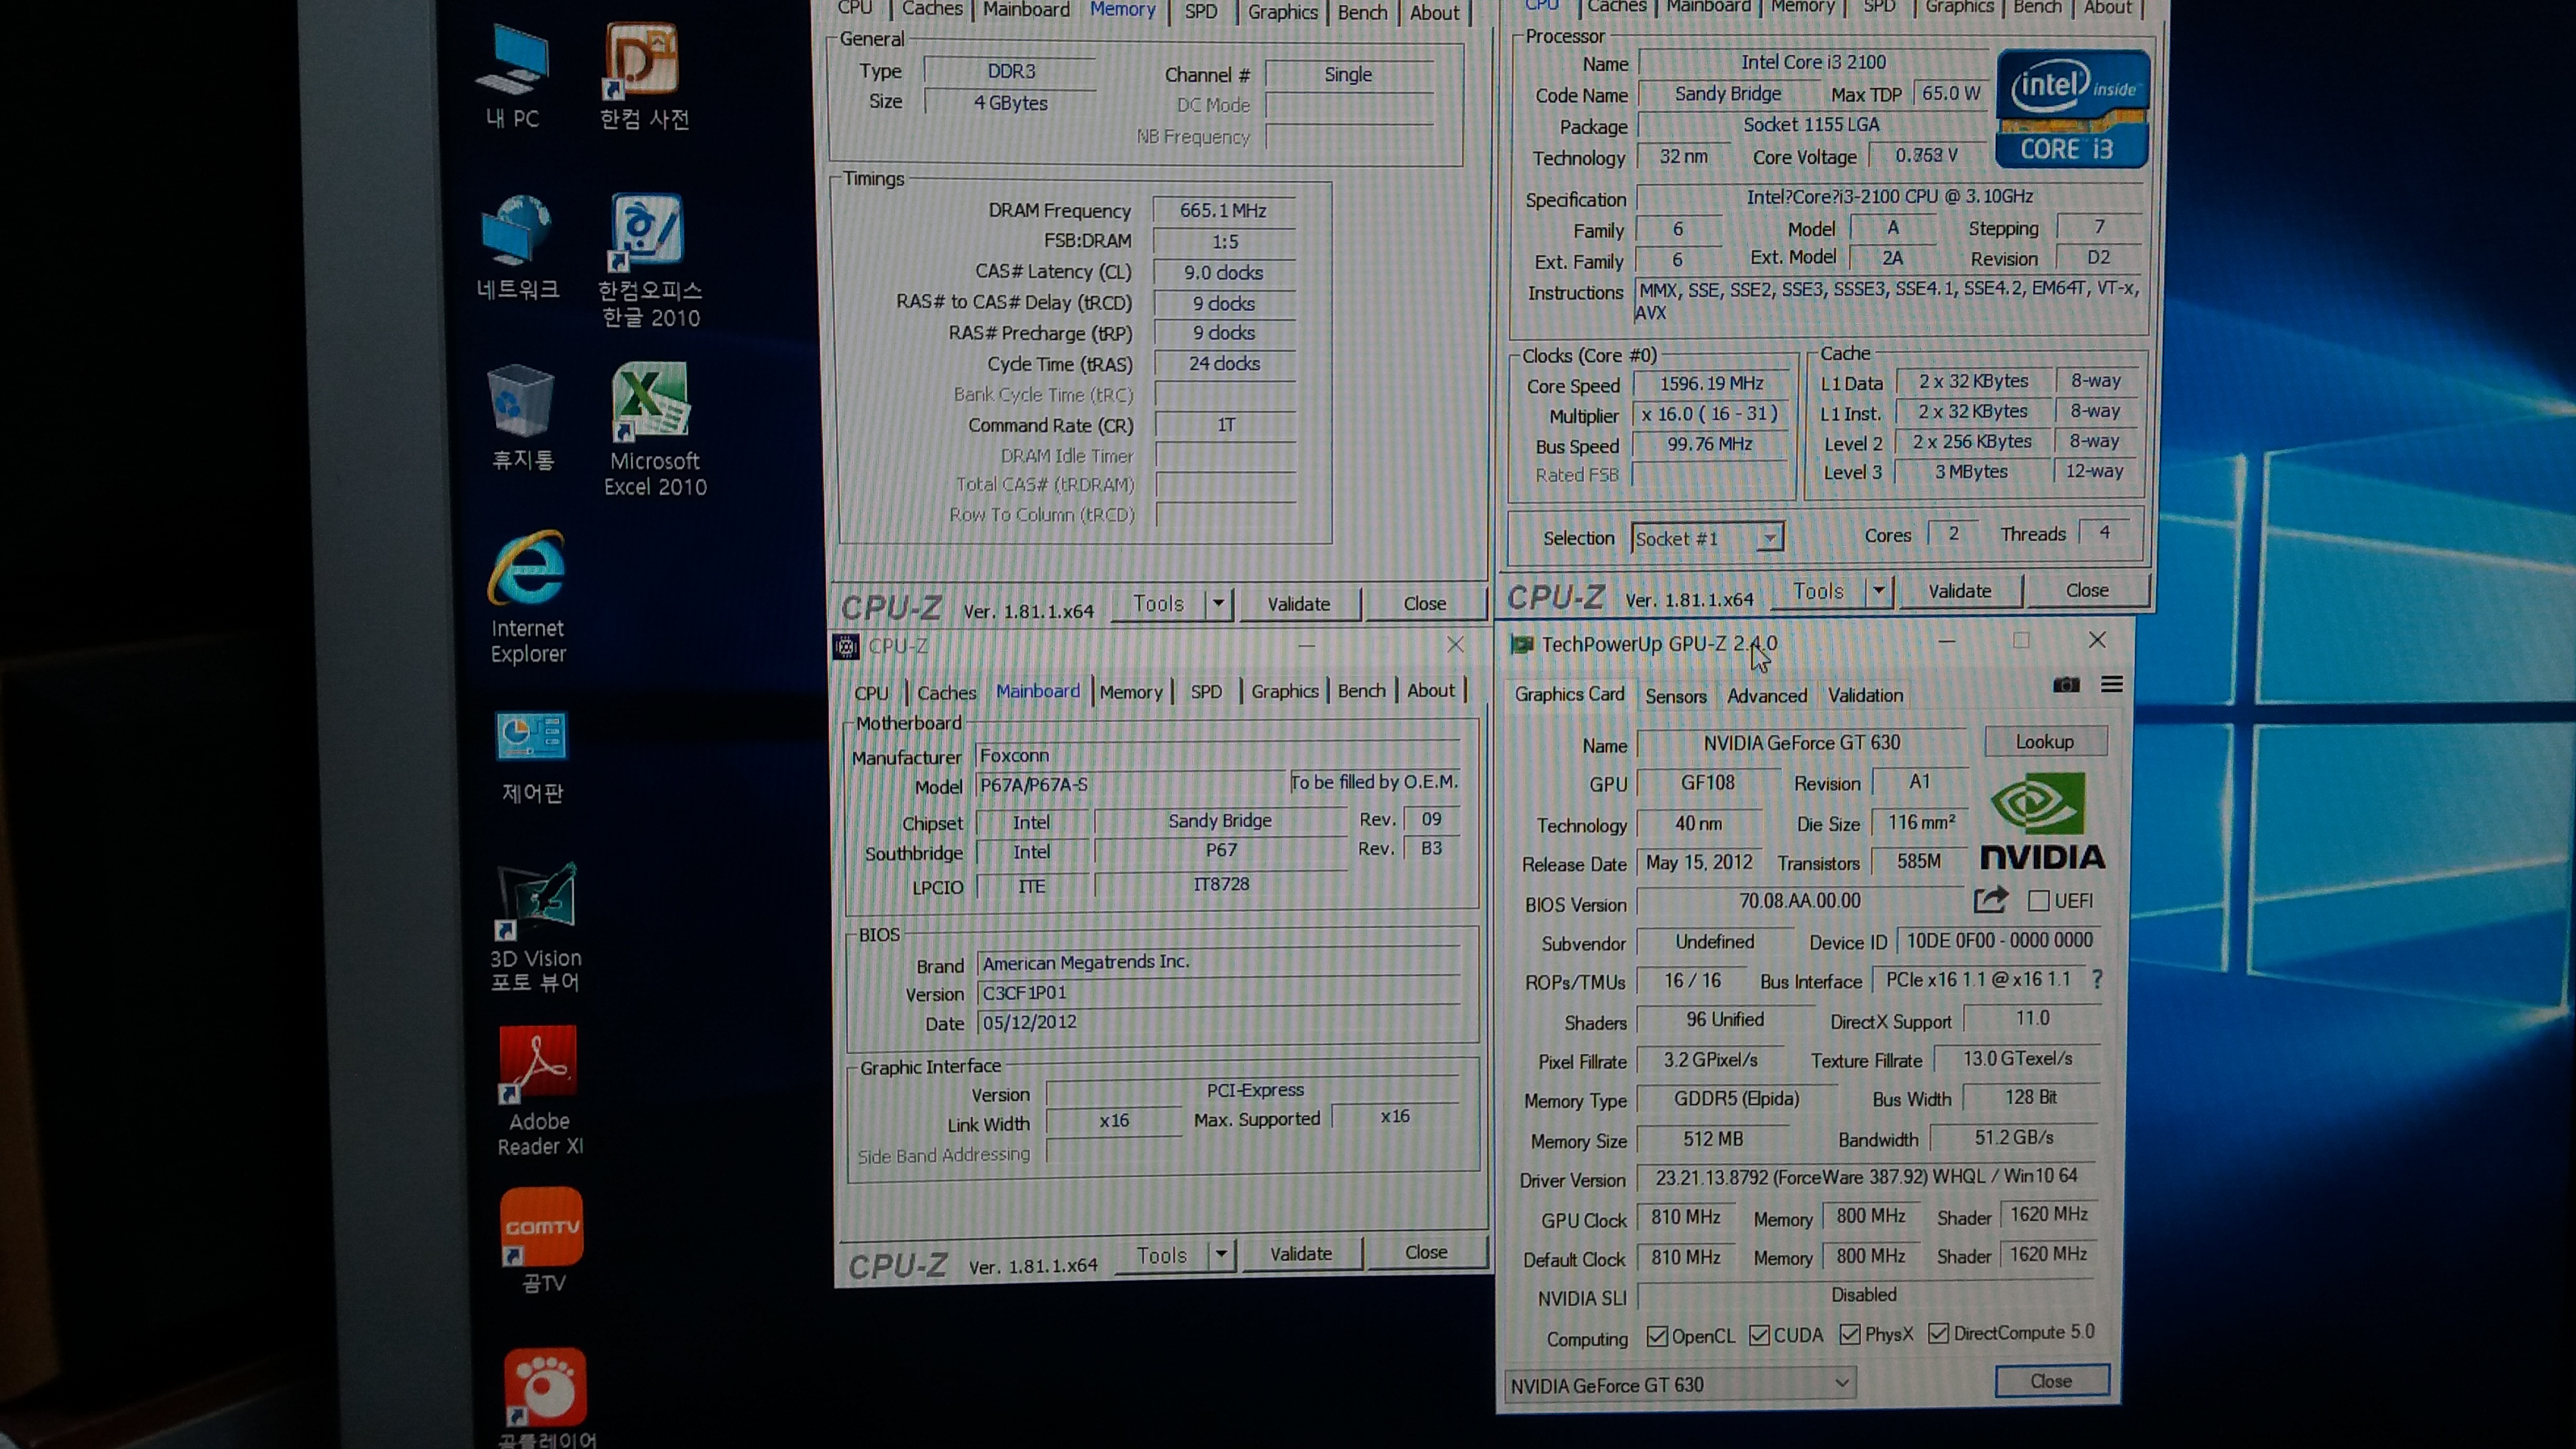Viewport: 2576px width, 1449px height.
Task: Open the Socket #1 selection dropdown
Action: tap(1707, 538)
